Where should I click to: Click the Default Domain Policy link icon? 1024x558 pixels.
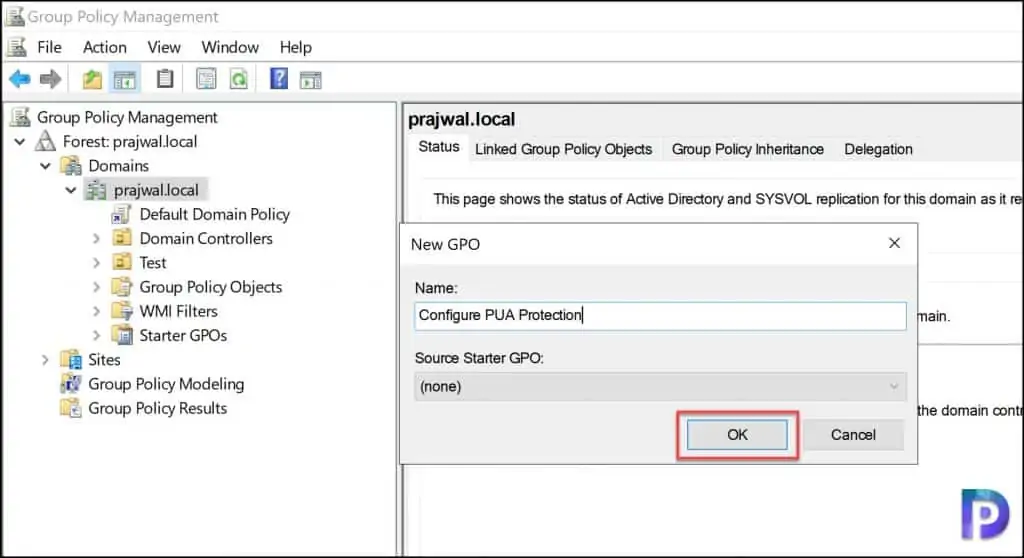coord(121,214)
